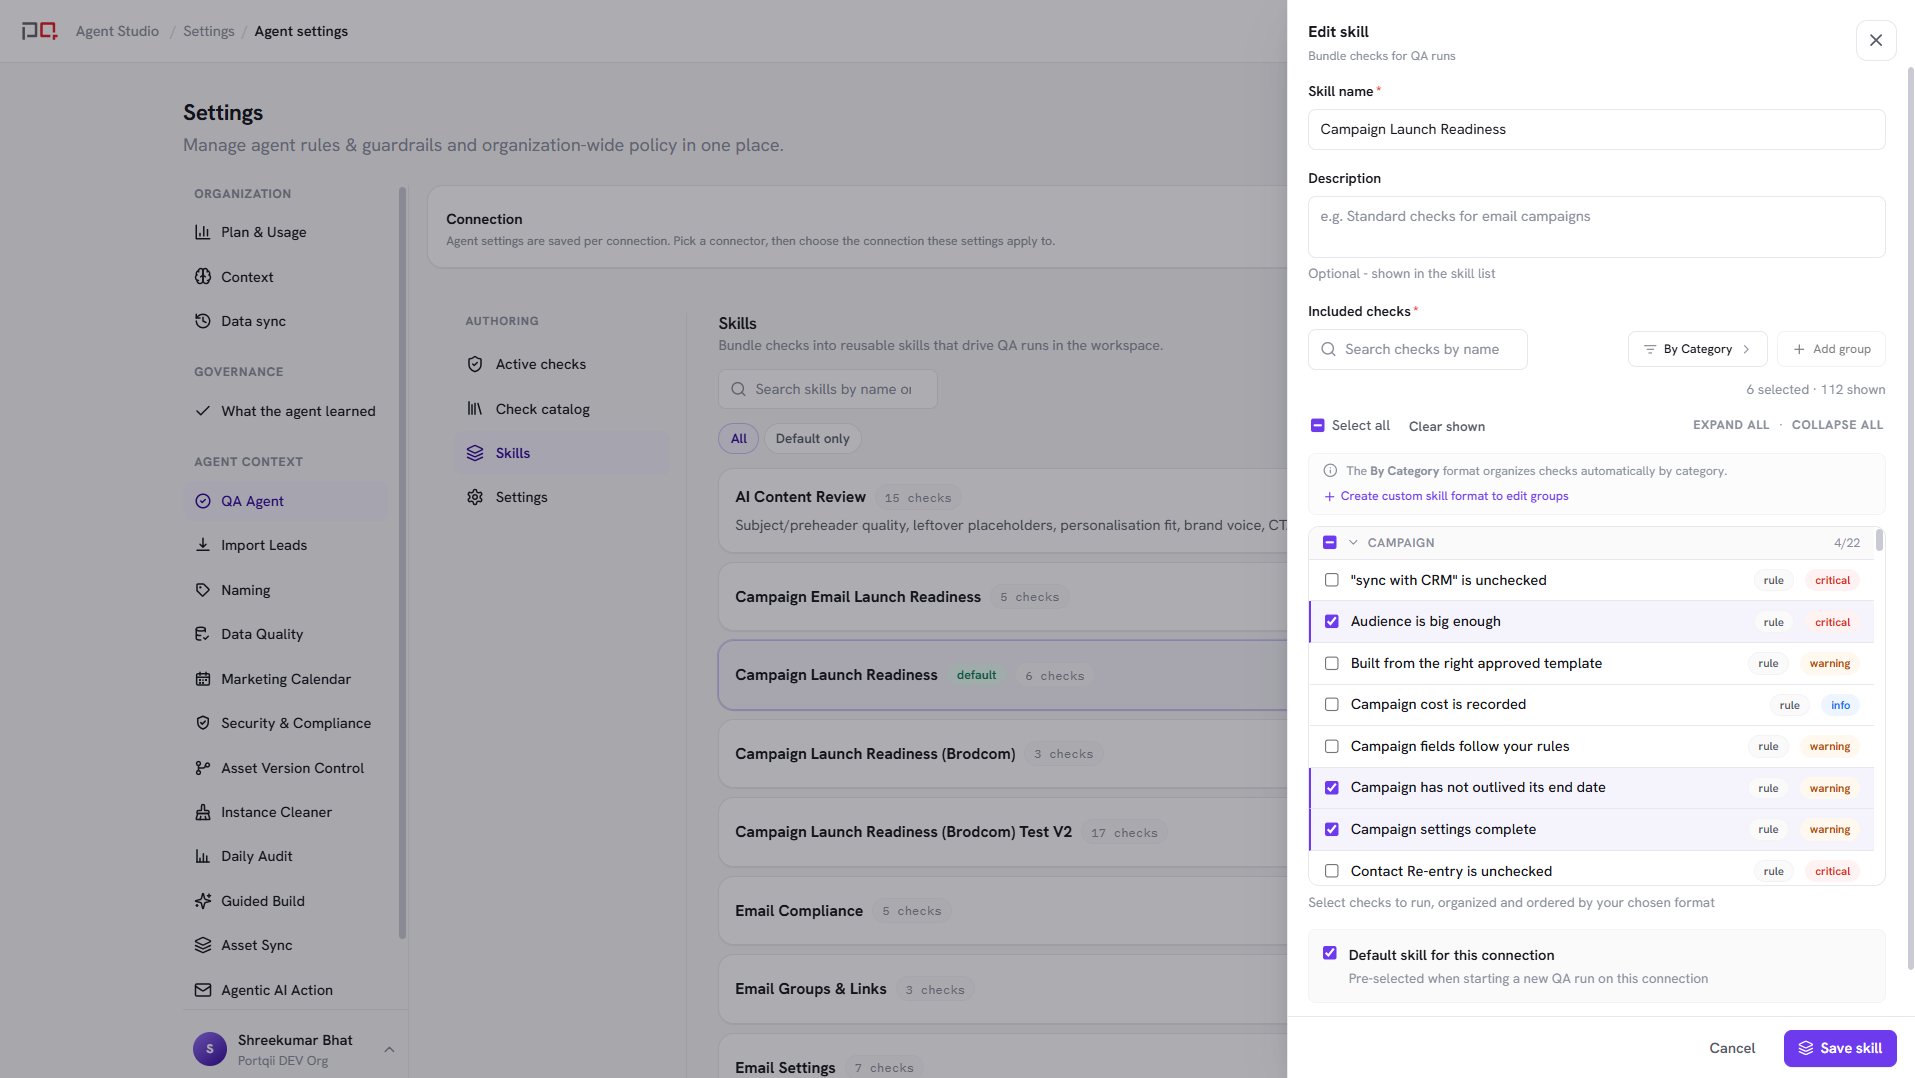Click the Asset Sync layers icon
This screenshot has height=1078, width=1915.
click(x=203, y=945)
